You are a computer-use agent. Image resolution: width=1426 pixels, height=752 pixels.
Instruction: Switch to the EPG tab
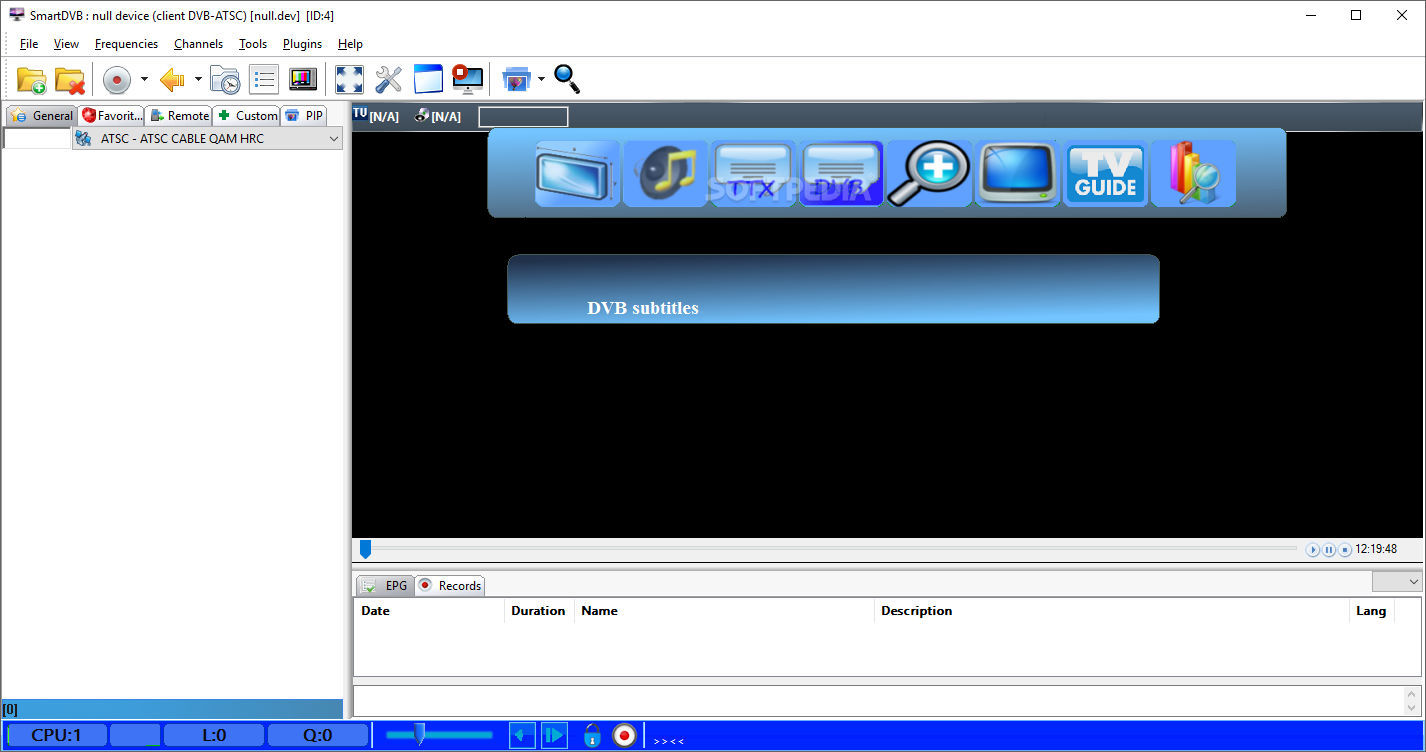point(384,586)
